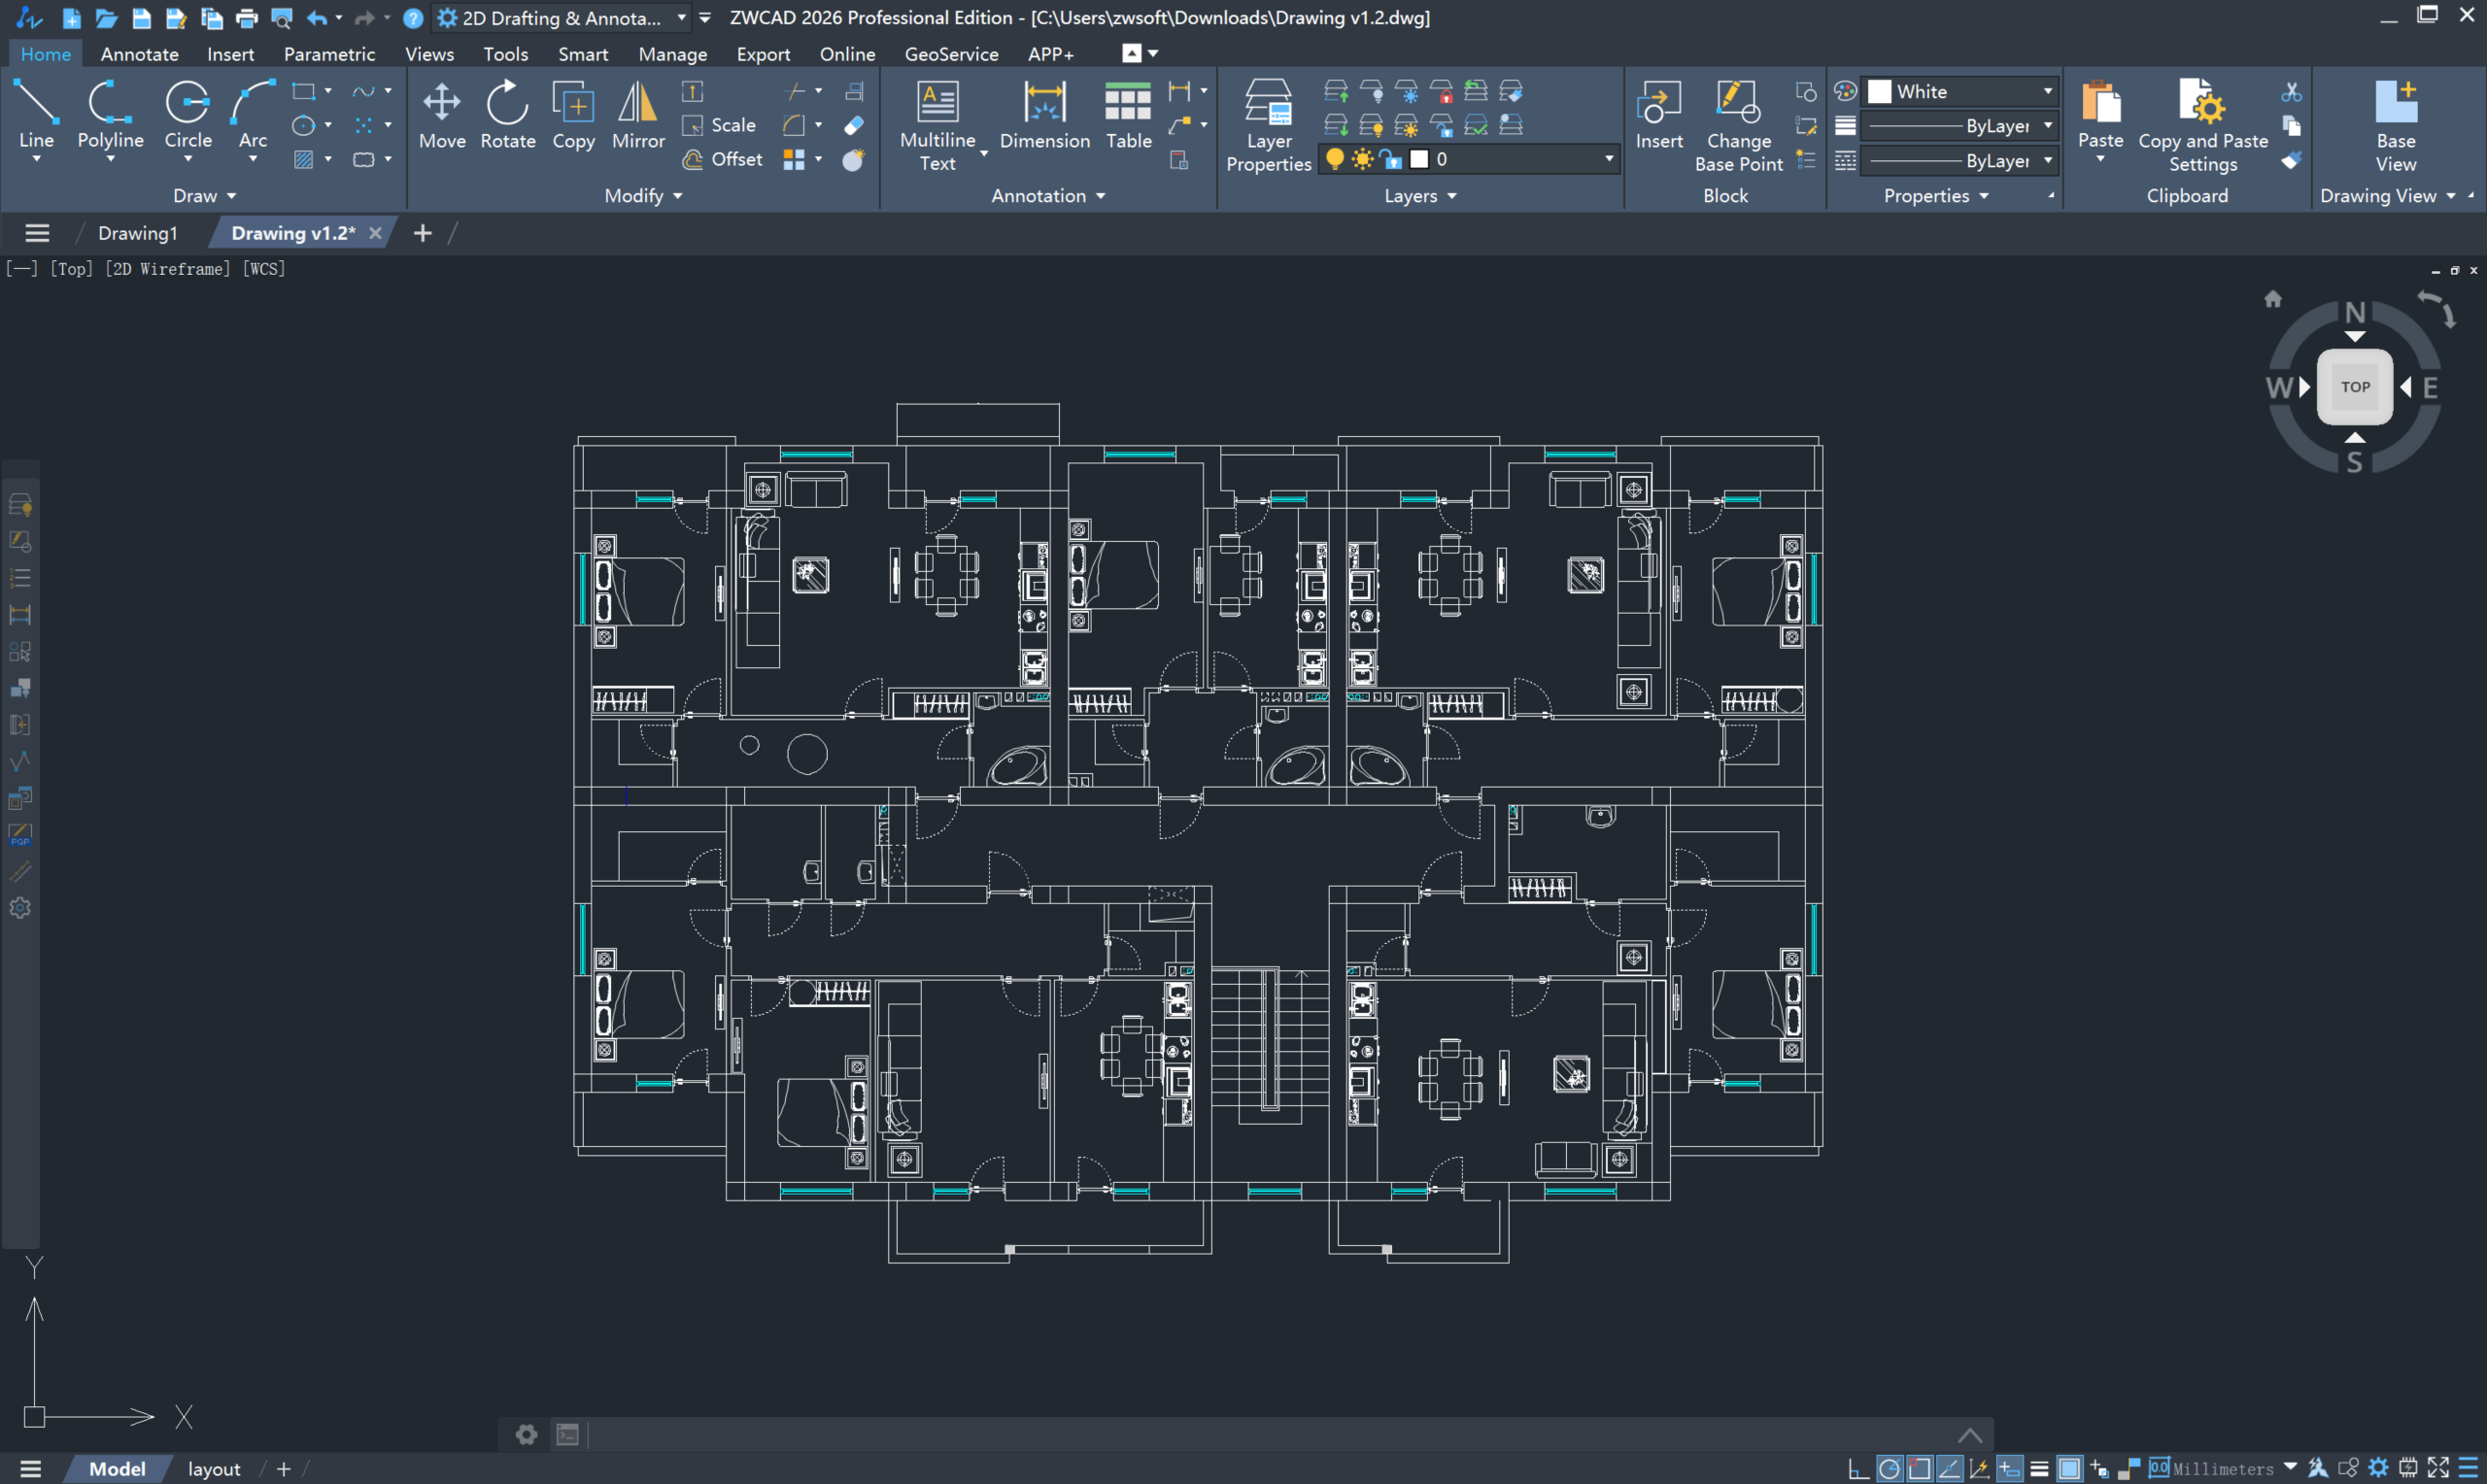Toggle object snap in status bar
Screen dimensions: 2487x1484
click(x=1919, y=1468)
